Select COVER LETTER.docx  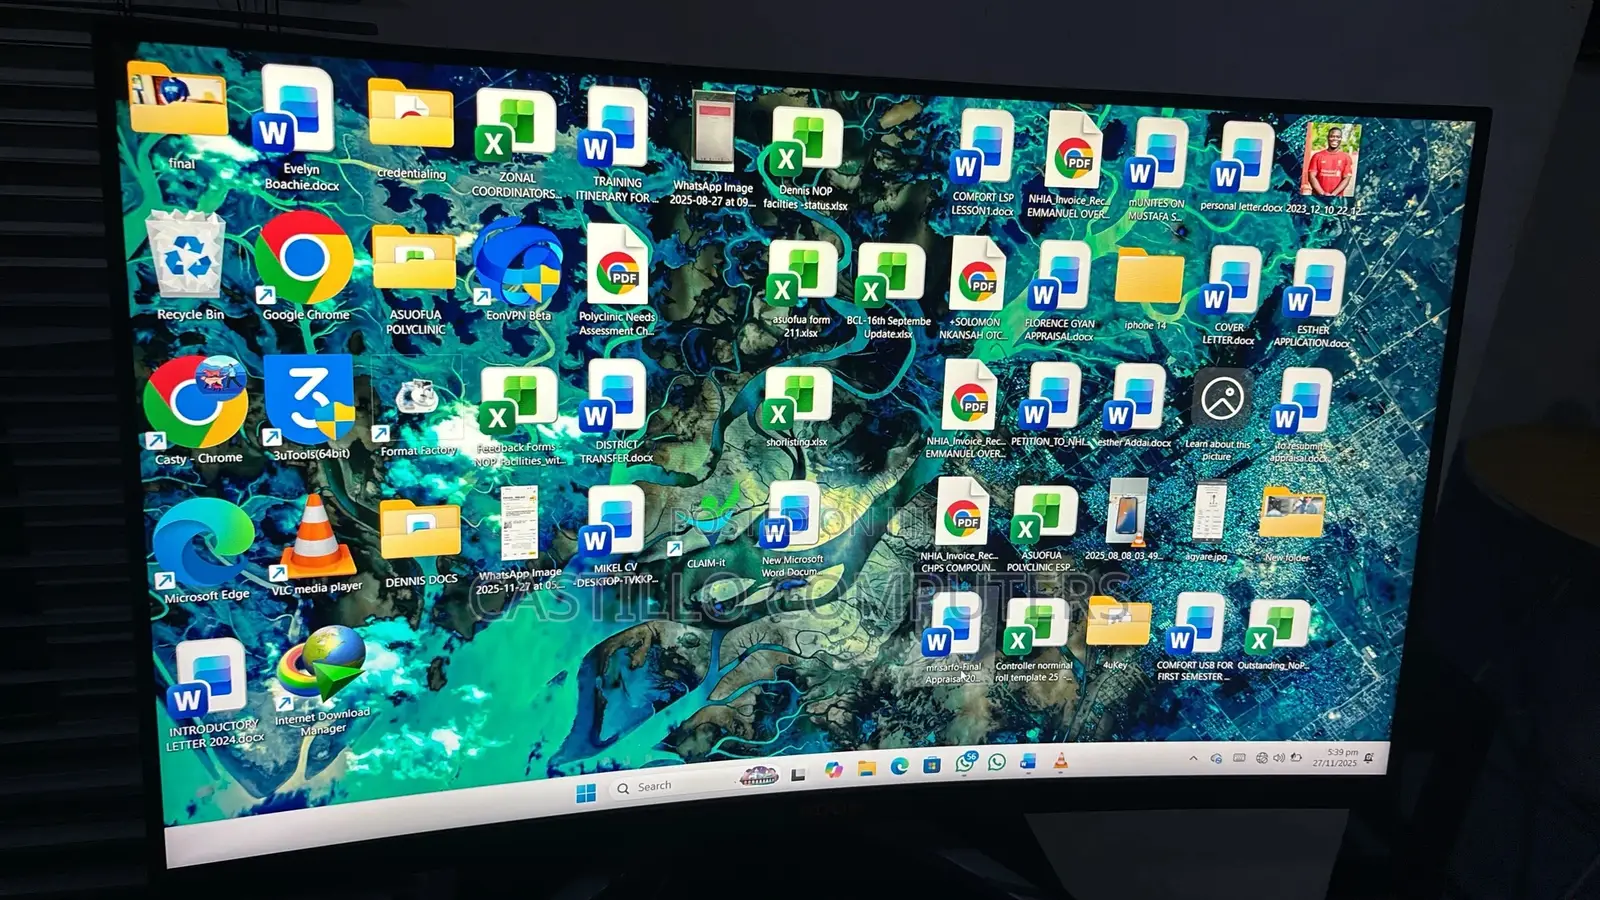coord(1230,296)
